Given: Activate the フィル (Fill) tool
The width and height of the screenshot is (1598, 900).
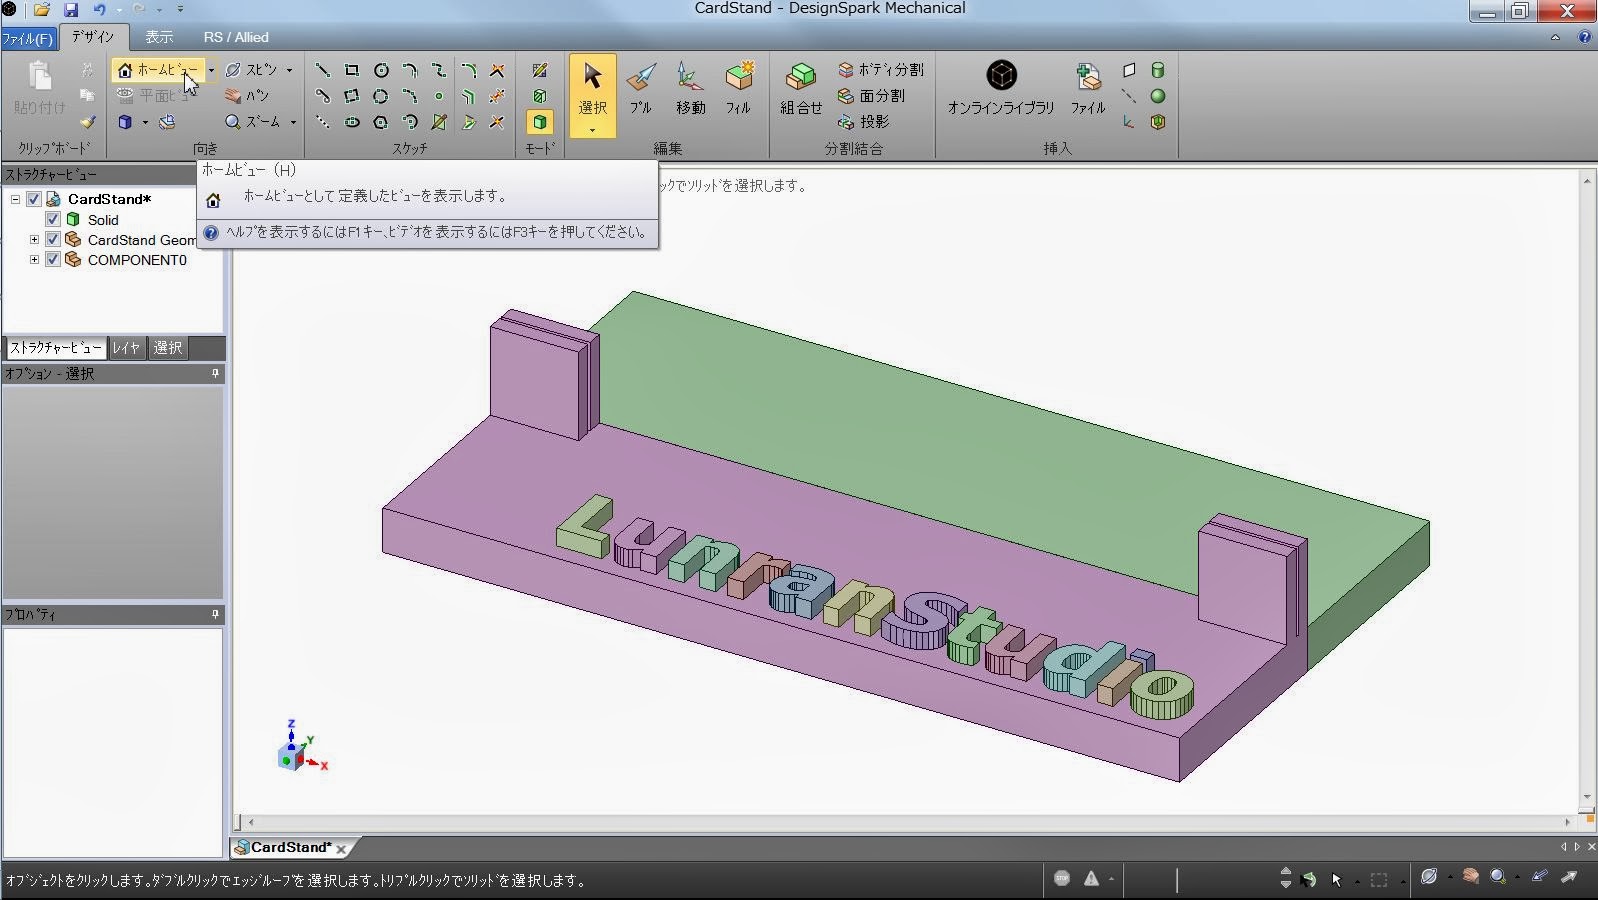Looking at the screenshot, I should click(x=738, y=89).
